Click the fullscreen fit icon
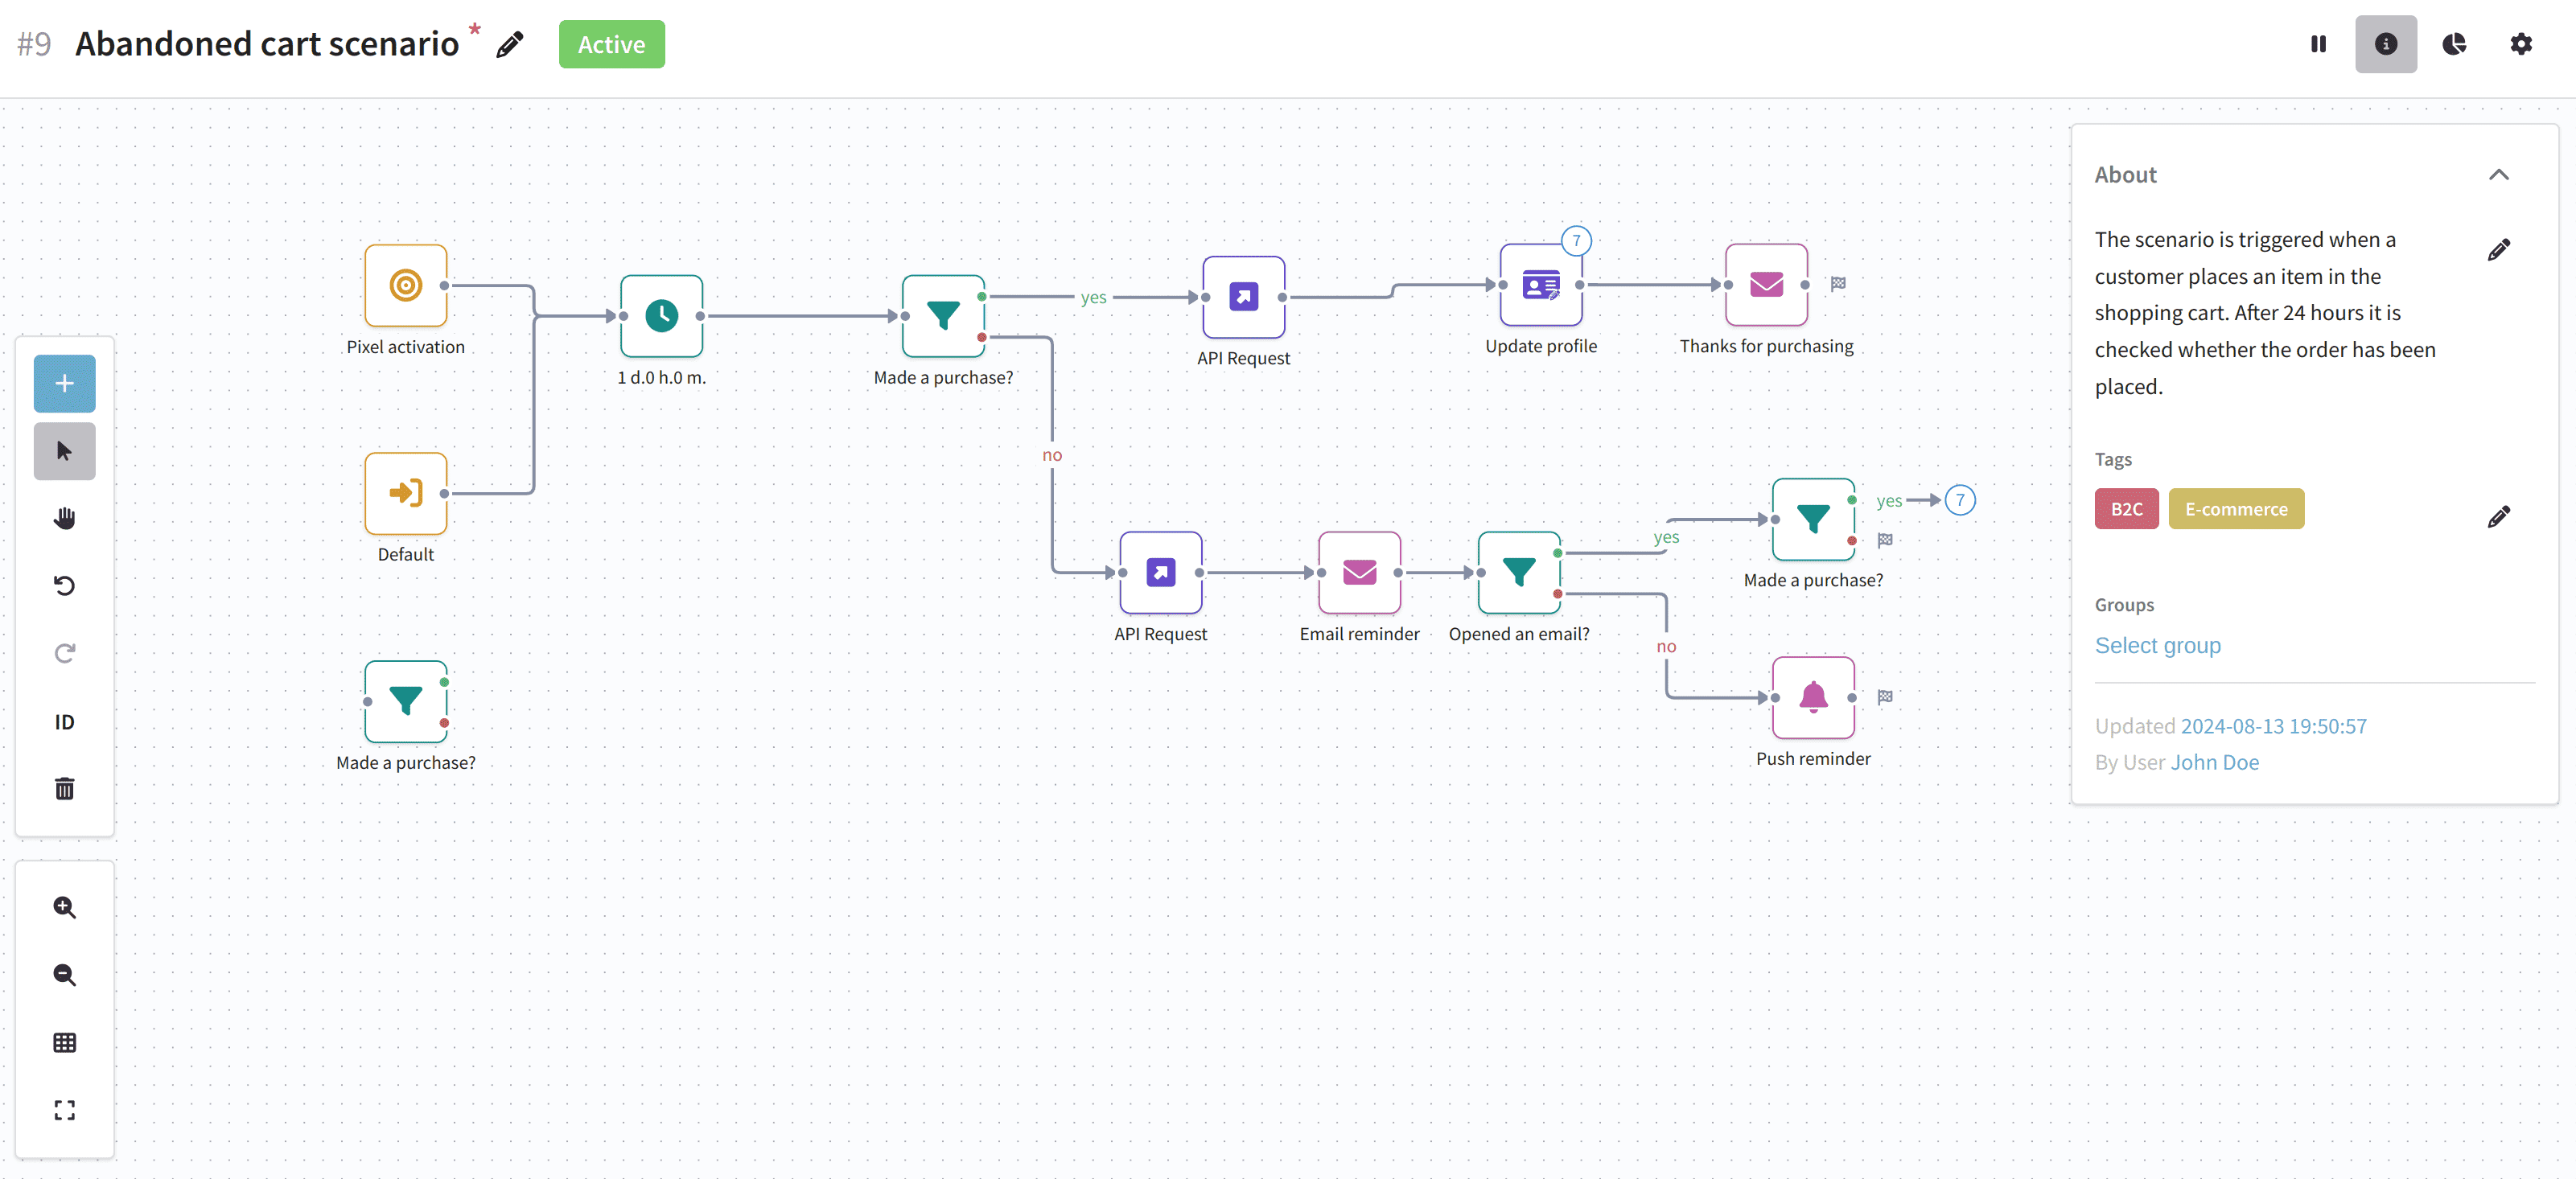The width and height of the screenshot is (2576, 1179). click(x=64, y=1110)
